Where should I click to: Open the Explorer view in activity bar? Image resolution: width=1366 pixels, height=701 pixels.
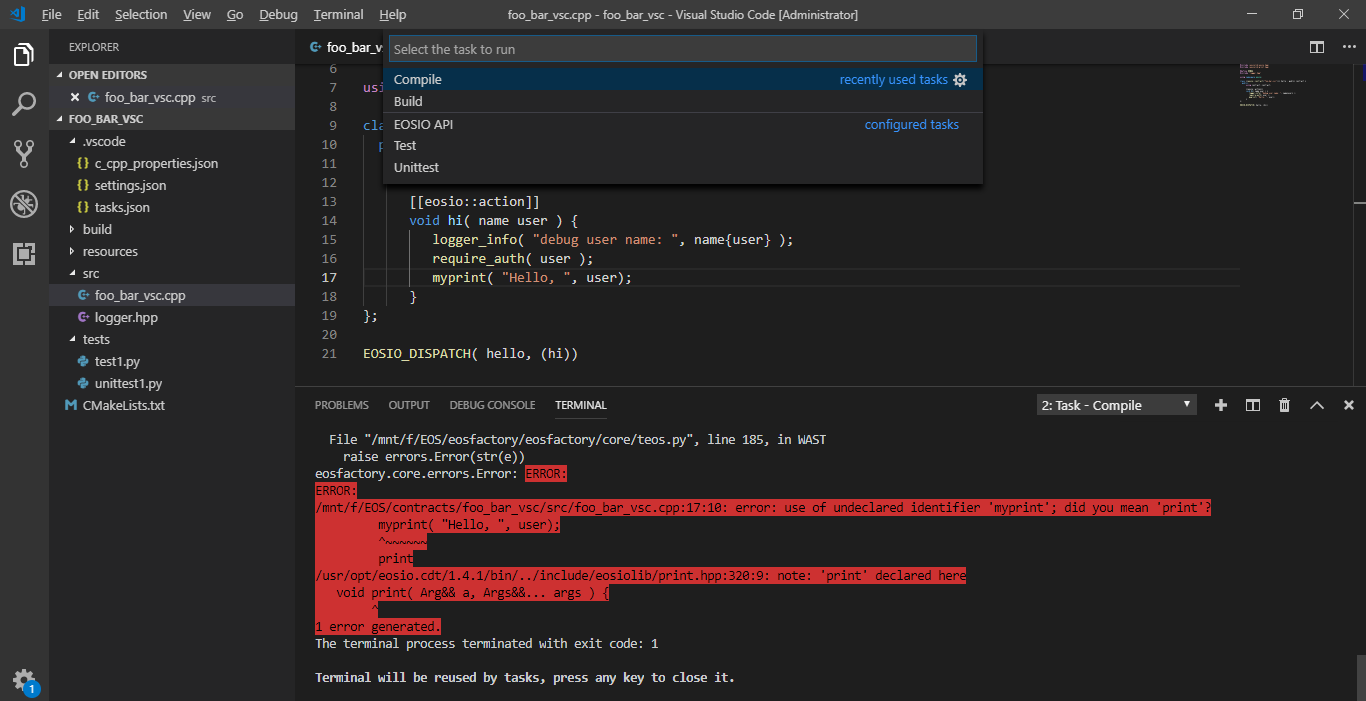click(x=24, y=55)
